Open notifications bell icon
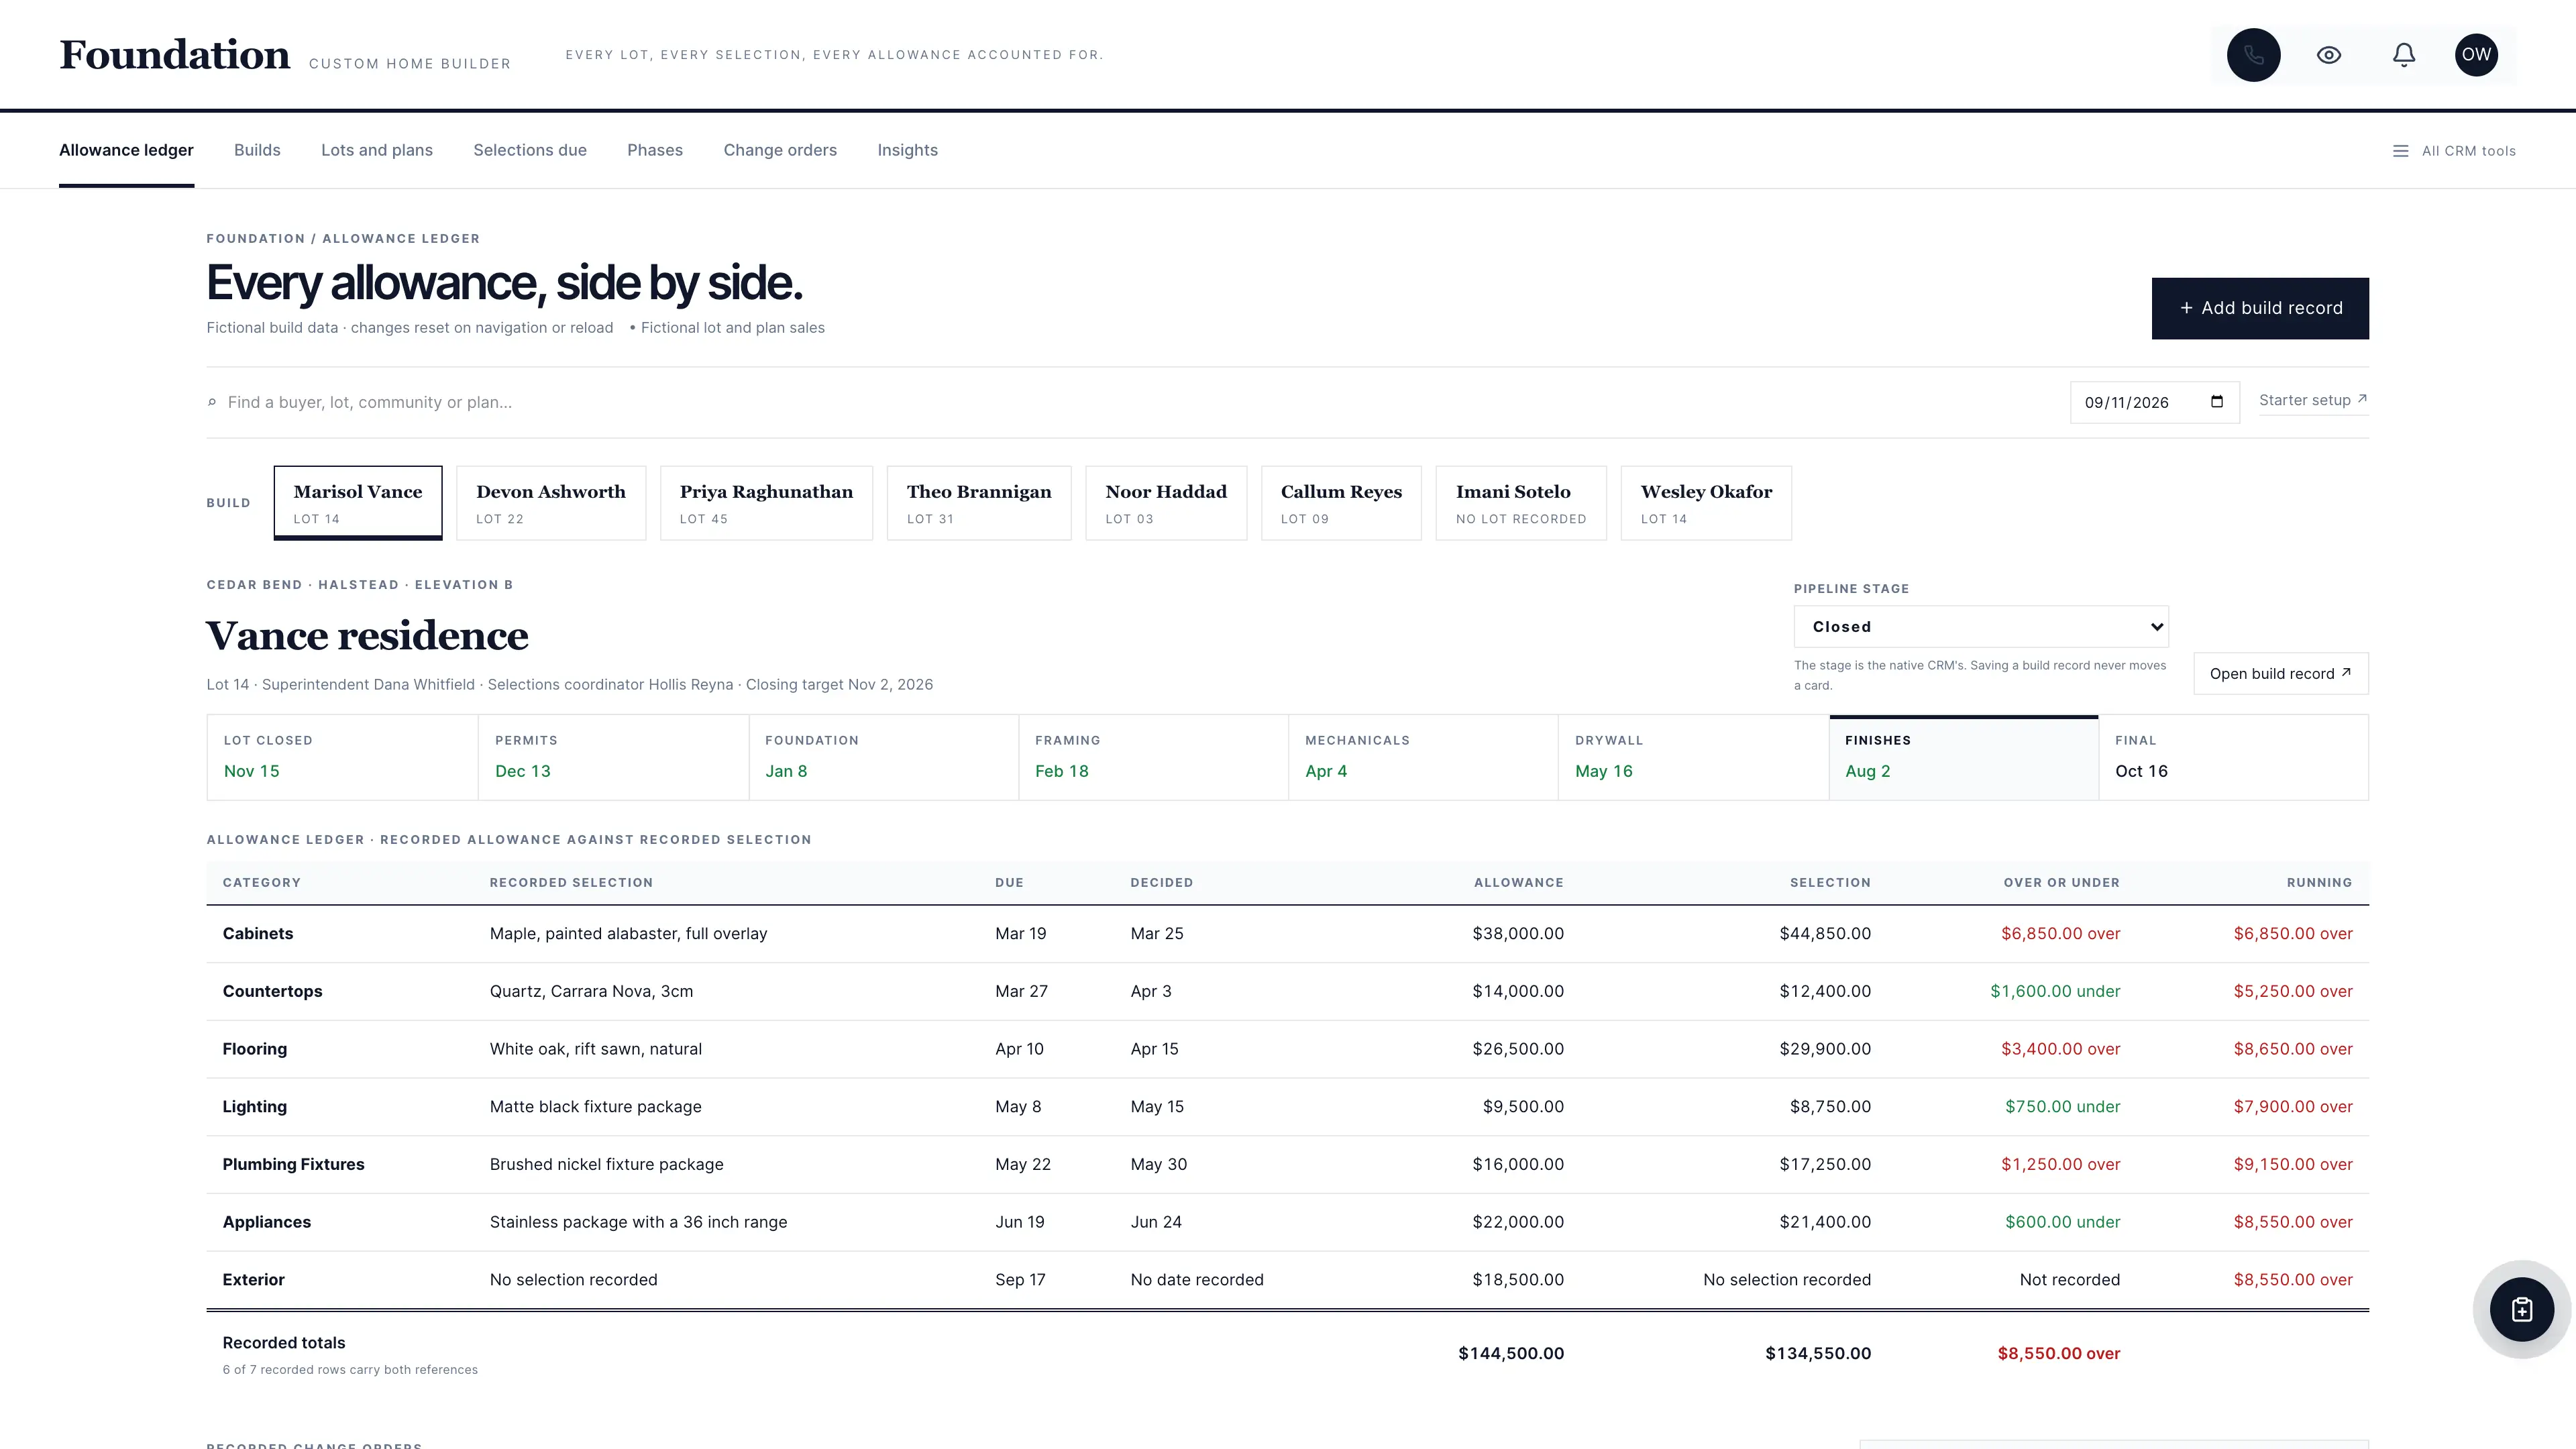 point(2404,55)
